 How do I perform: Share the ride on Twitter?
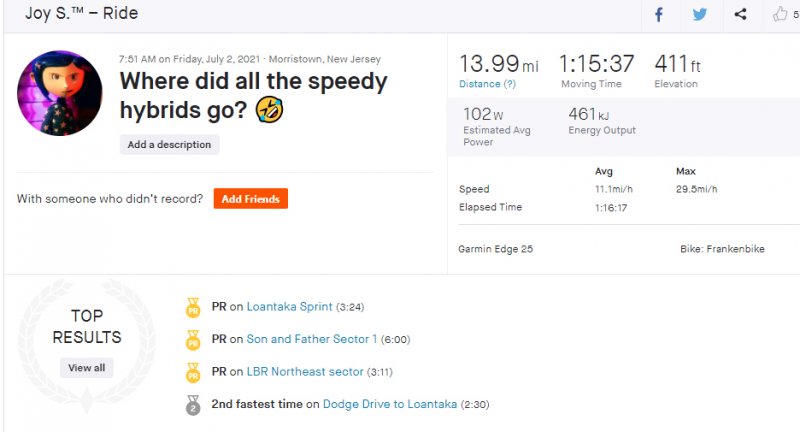click(700, 14)
